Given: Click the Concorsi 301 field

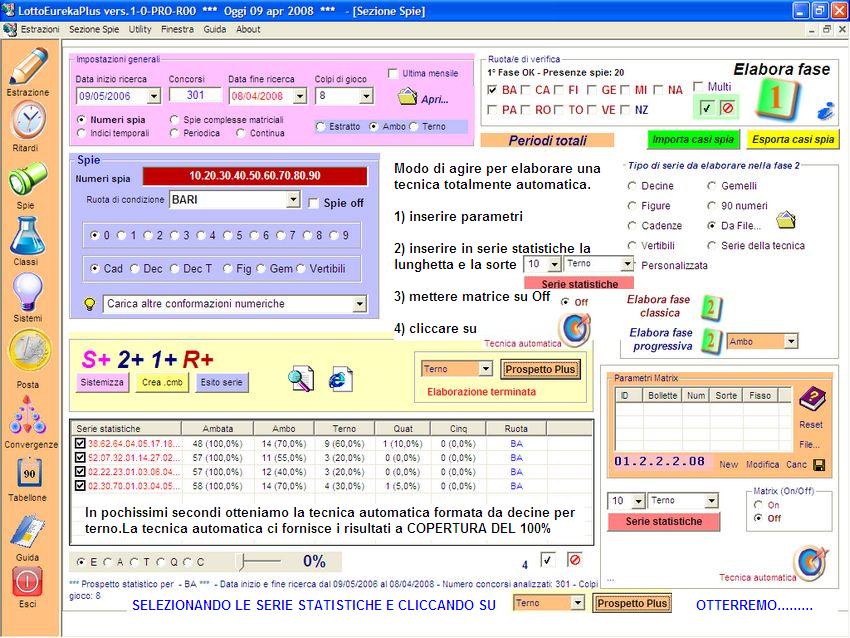Looking at the screenshot, I should [x=195, y=95].
